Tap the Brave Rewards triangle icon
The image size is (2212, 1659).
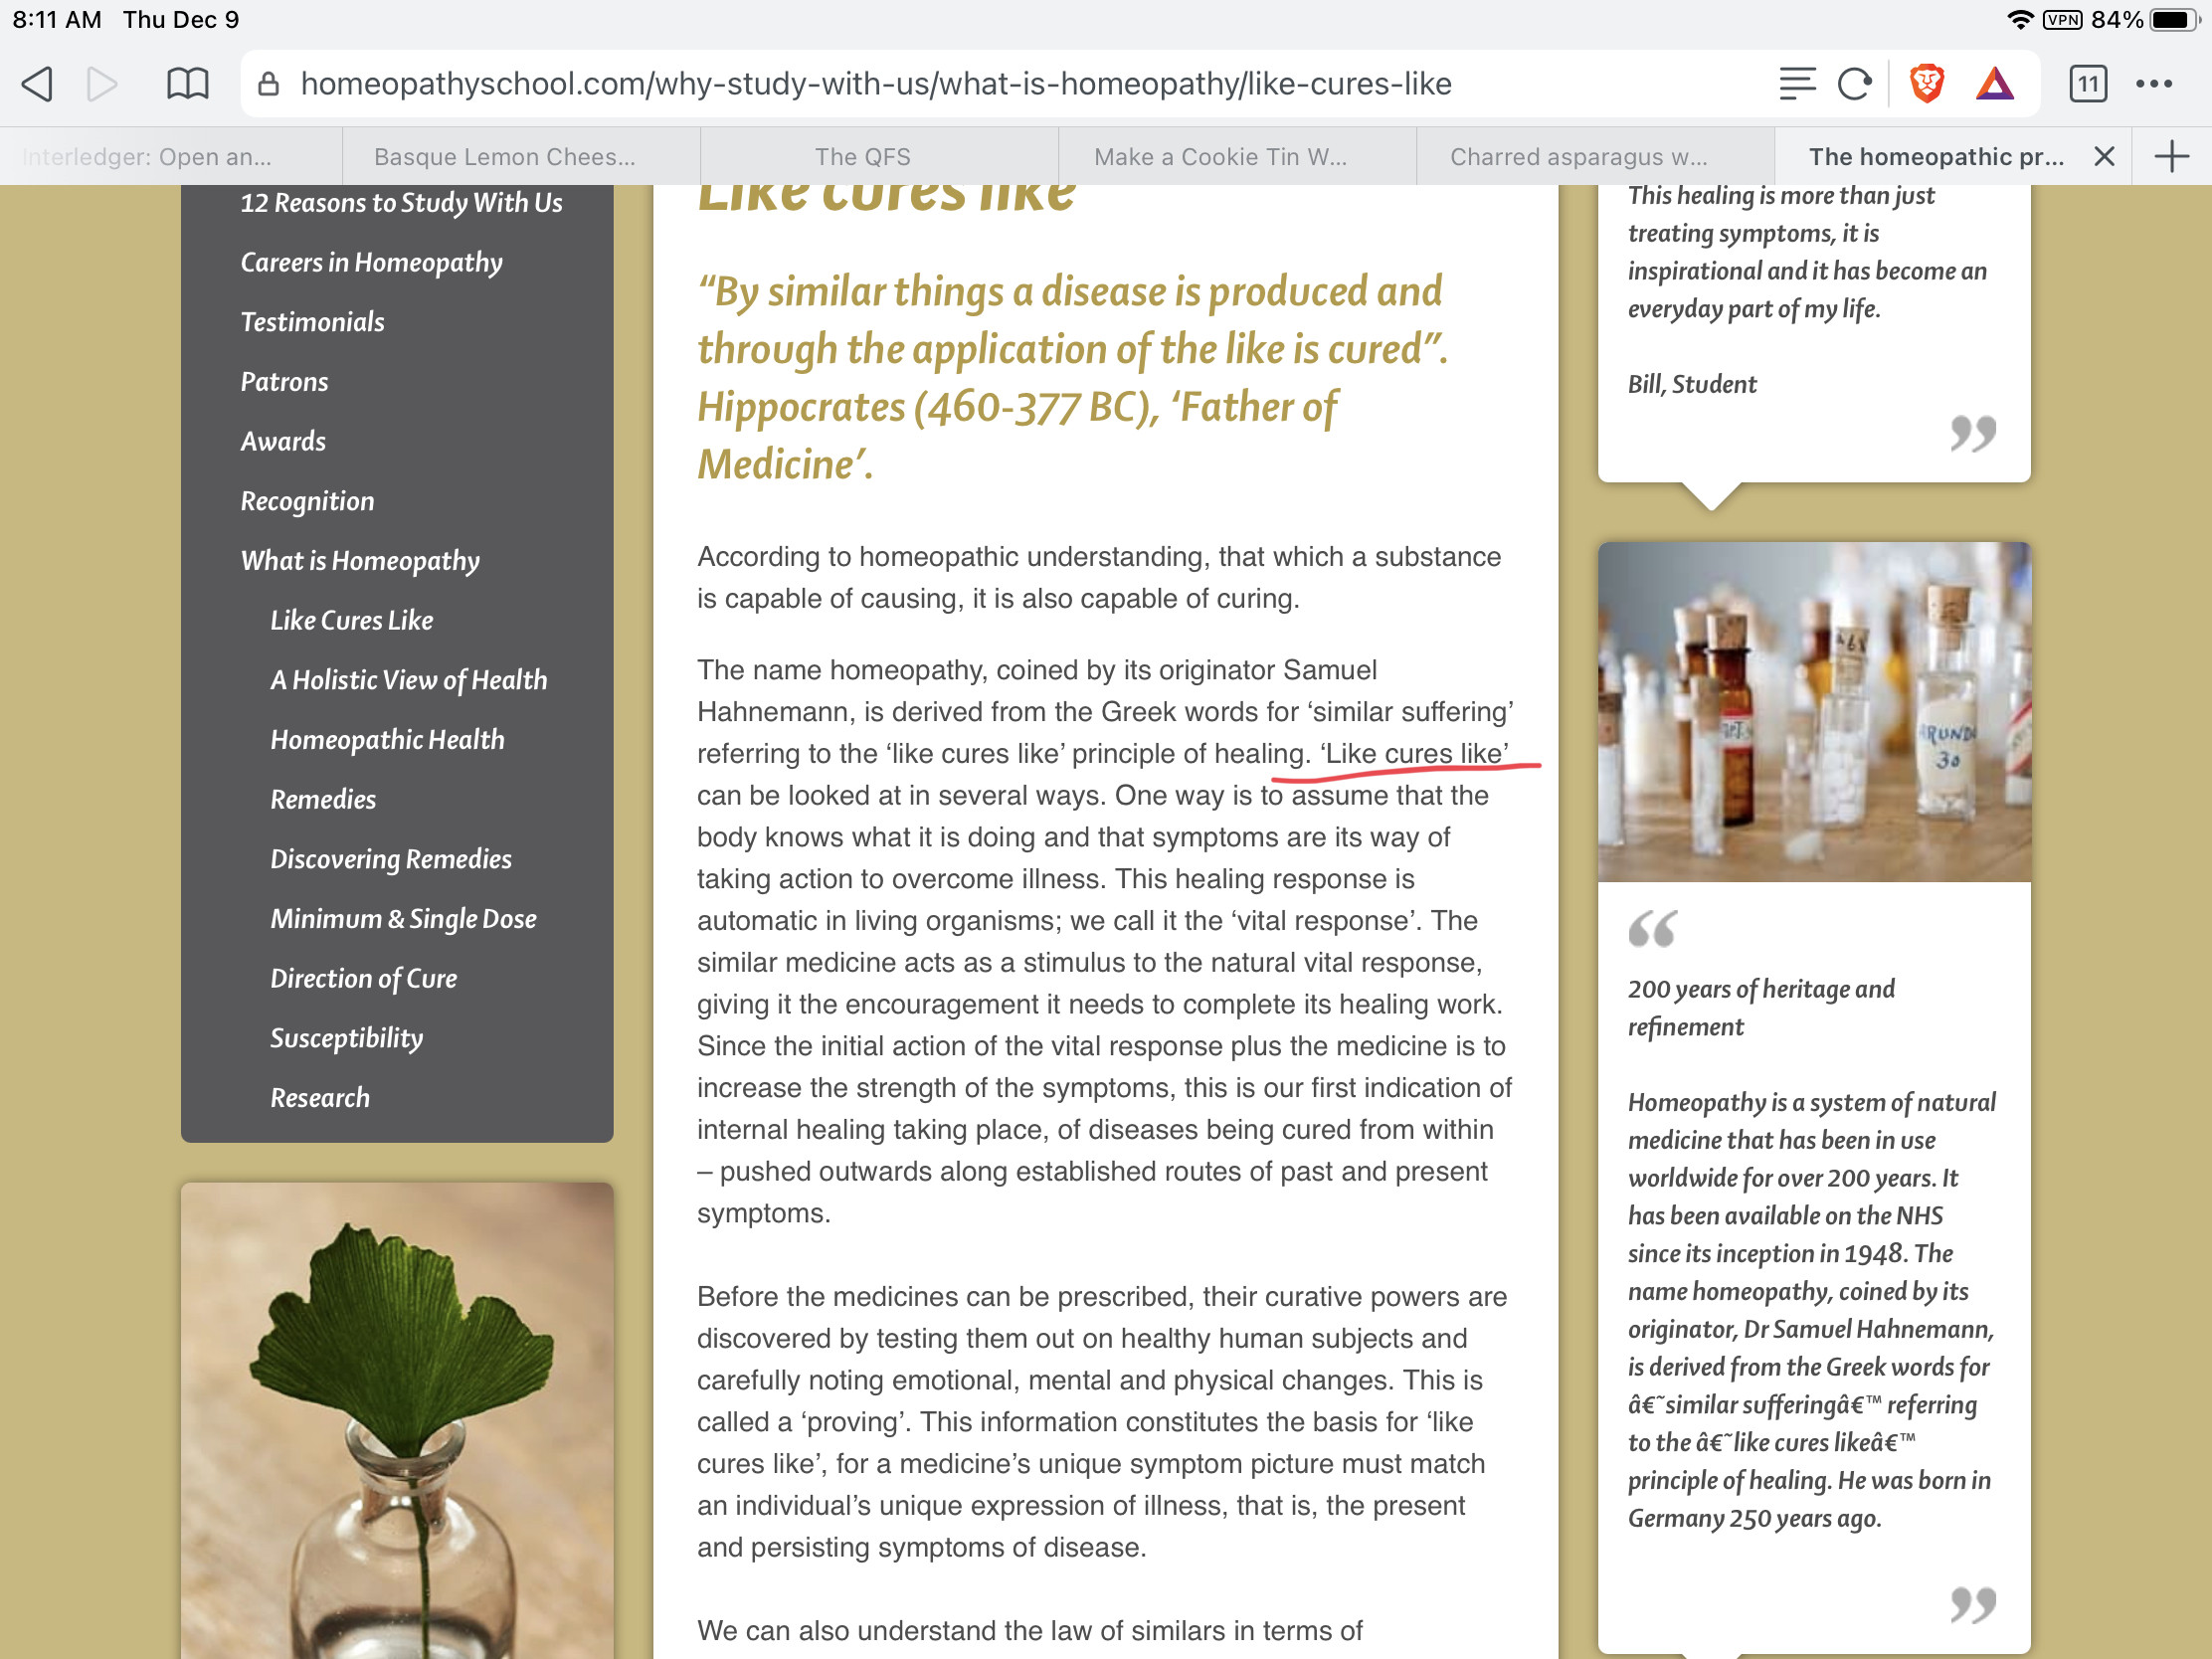(x=1994, y=84)
